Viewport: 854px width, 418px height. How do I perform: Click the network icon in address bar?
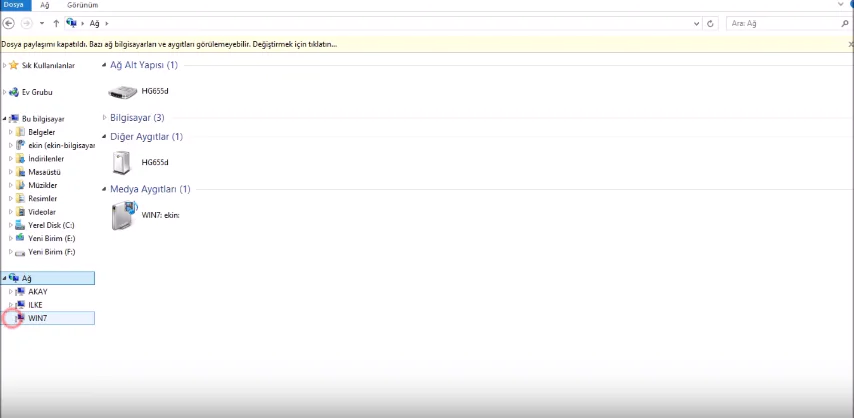(x=71, y=23)
